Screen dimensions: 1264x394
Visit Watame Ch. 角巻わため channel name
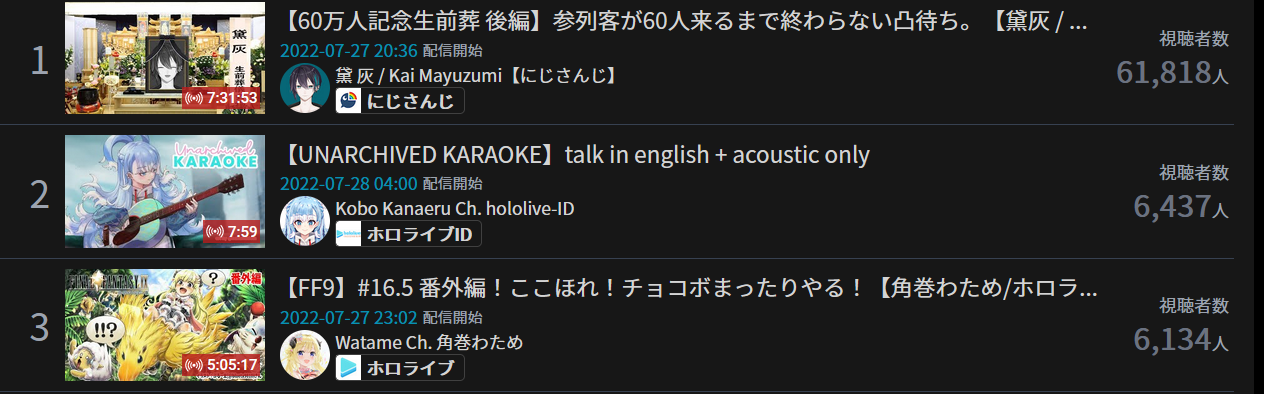(430, 341)
